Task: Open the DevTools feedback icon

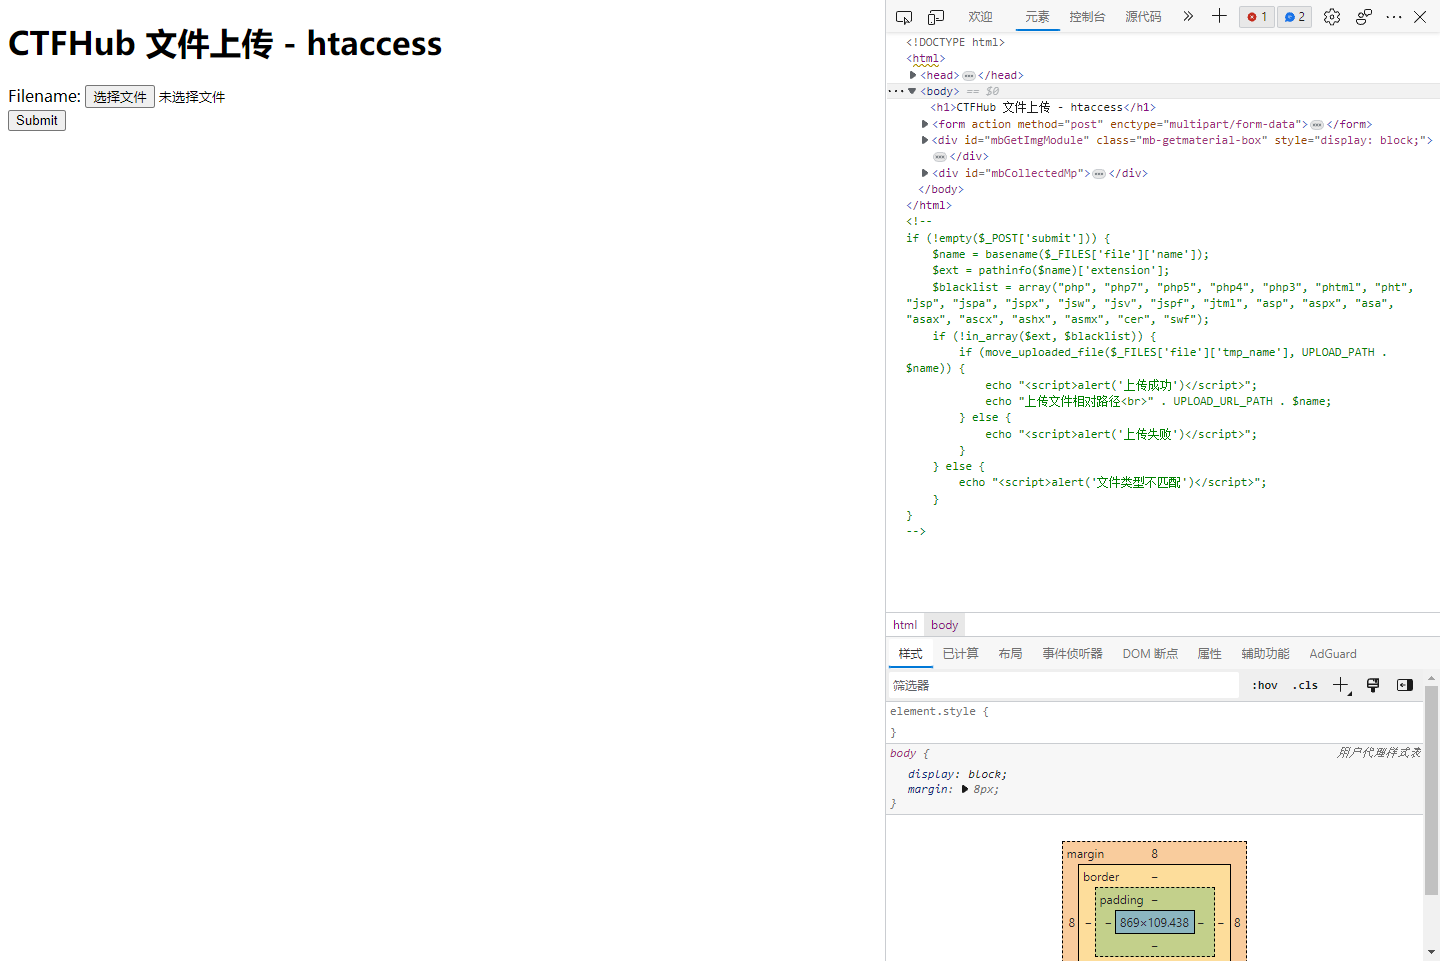Action: [1364, 17]
